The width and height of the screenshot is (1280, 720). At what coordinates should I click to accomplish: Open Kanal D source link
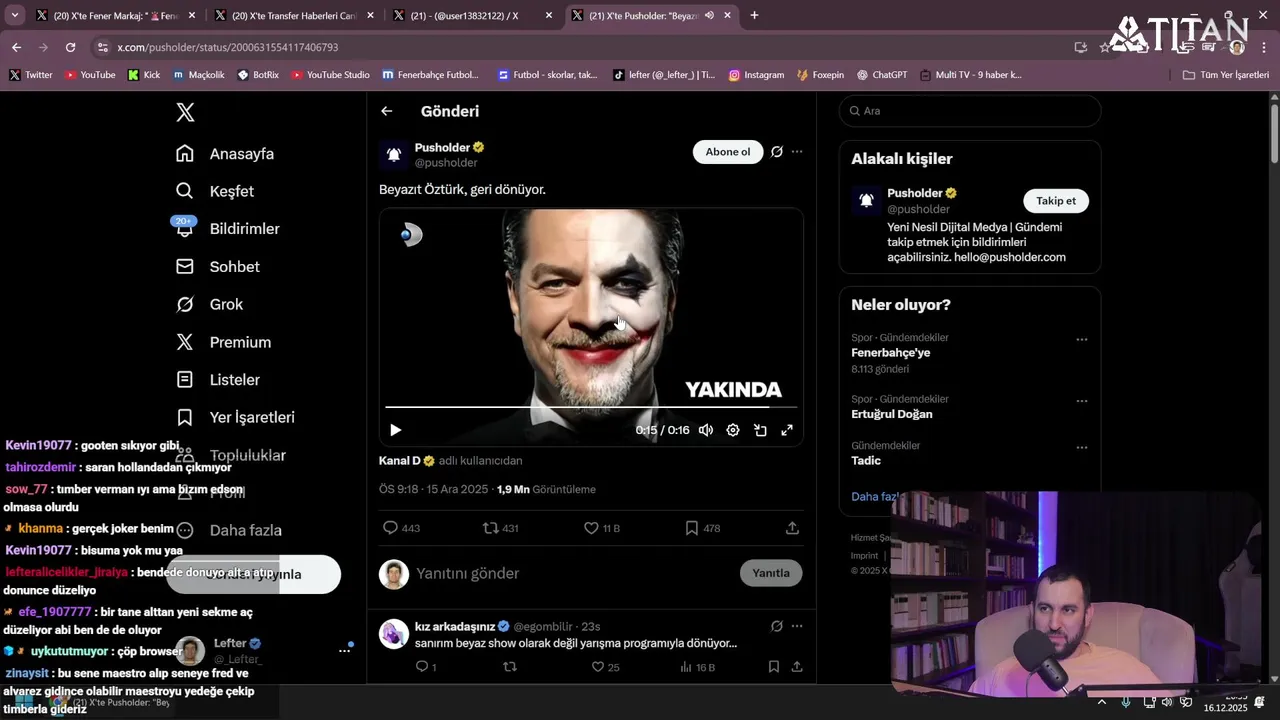pos(407,461)
